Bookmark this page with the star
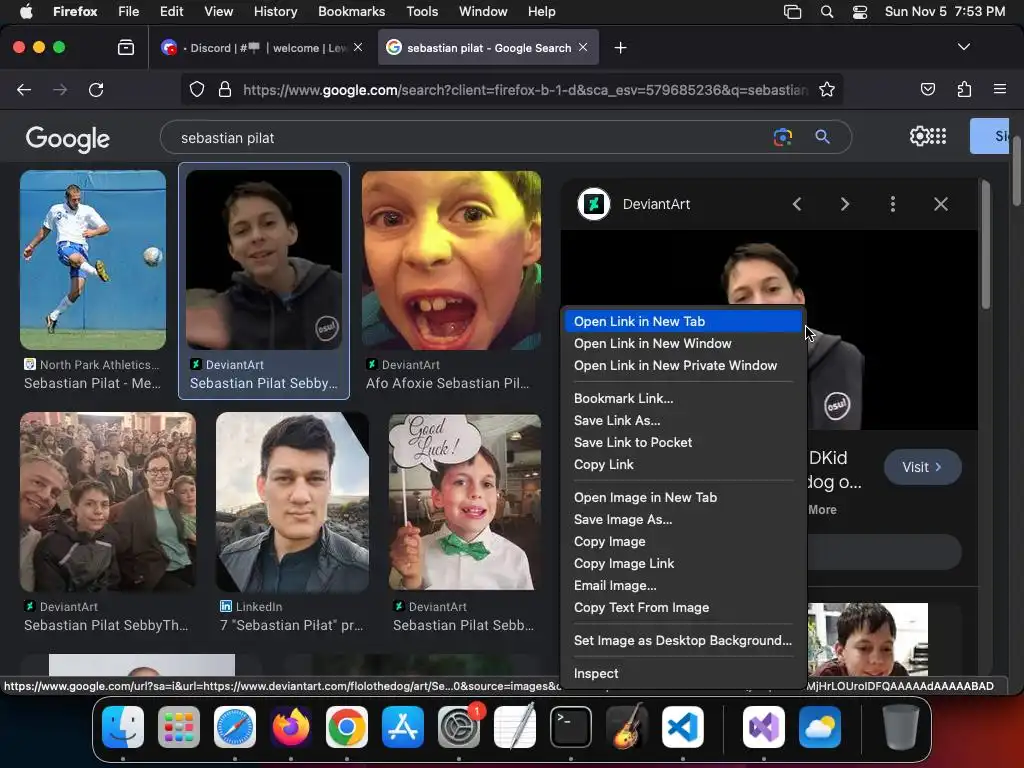The image size is (1024, 768). pos(827,89)
